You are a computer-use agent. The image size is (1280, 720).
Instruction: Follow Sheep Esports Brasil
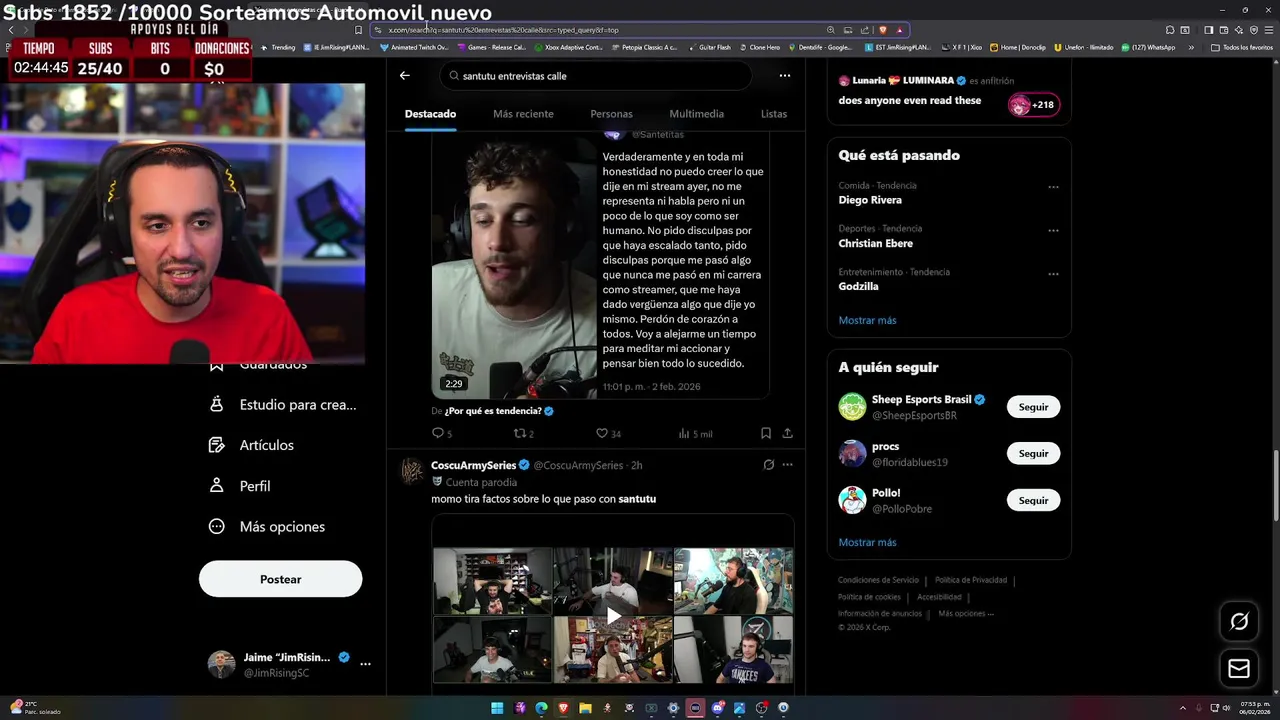(1033, 407)
